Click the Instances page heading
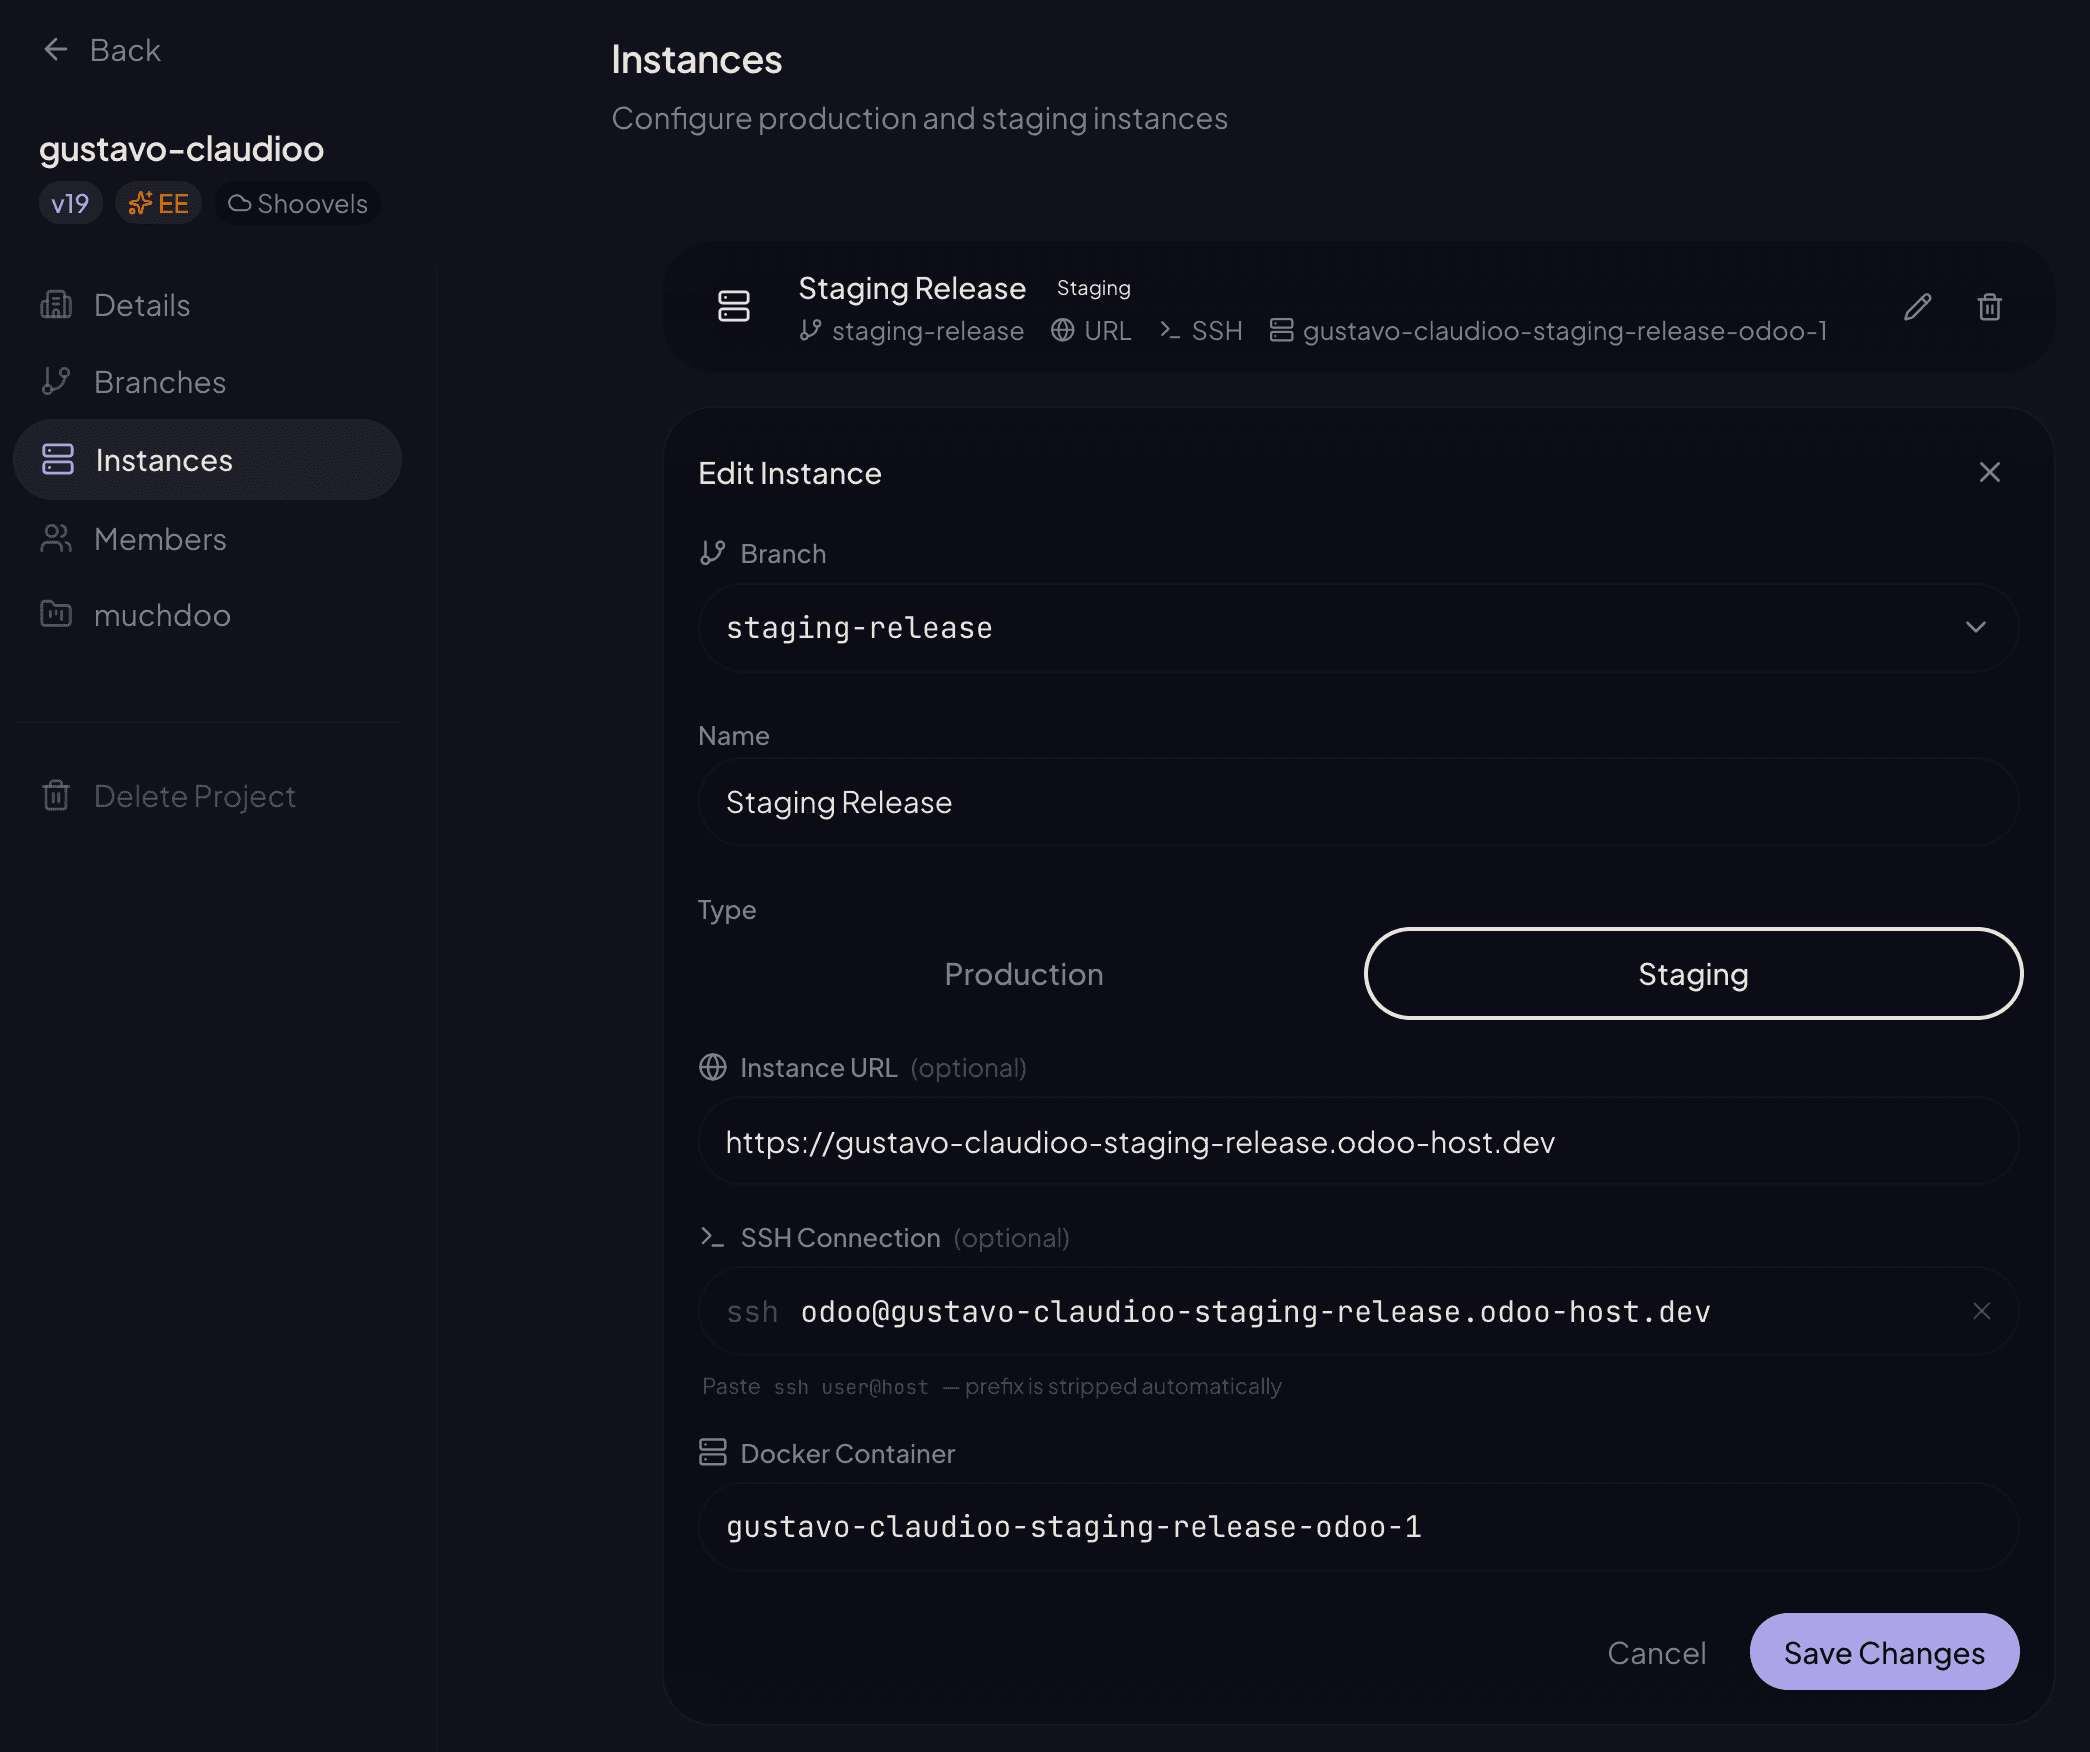Screen dimensions: 2090x1752 pos(697,60)
